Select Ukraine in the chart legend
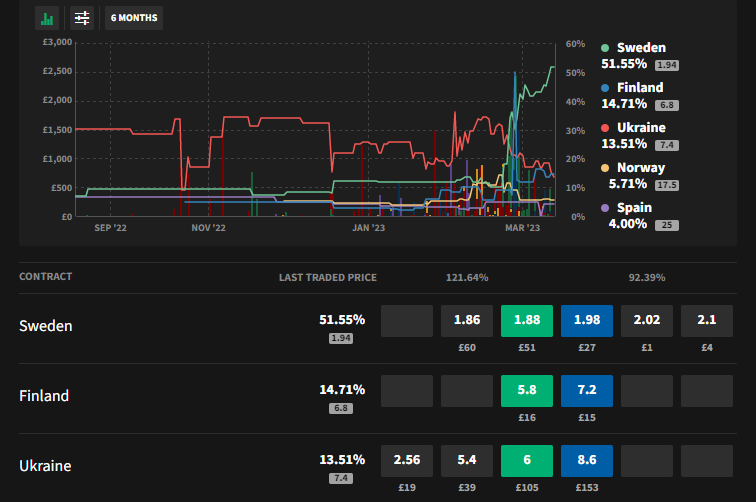The image size is (756, 502). pyautogui.click(x=641, y=128)
